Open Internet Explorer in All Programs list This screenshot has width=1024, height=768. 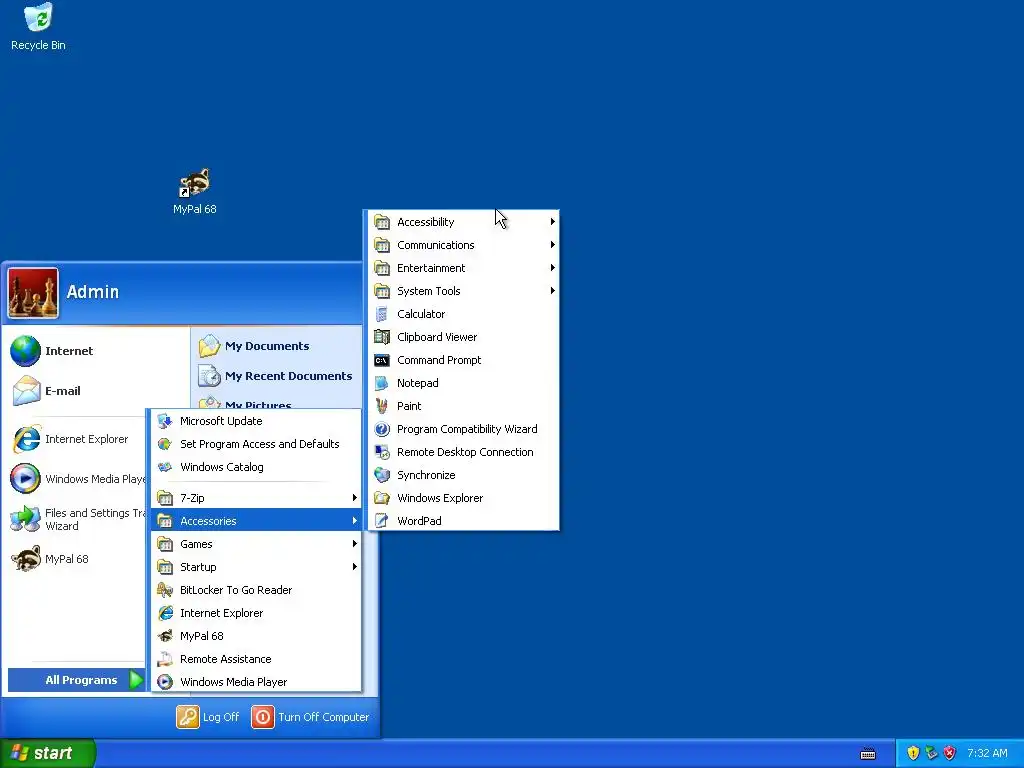click(256, 613)
